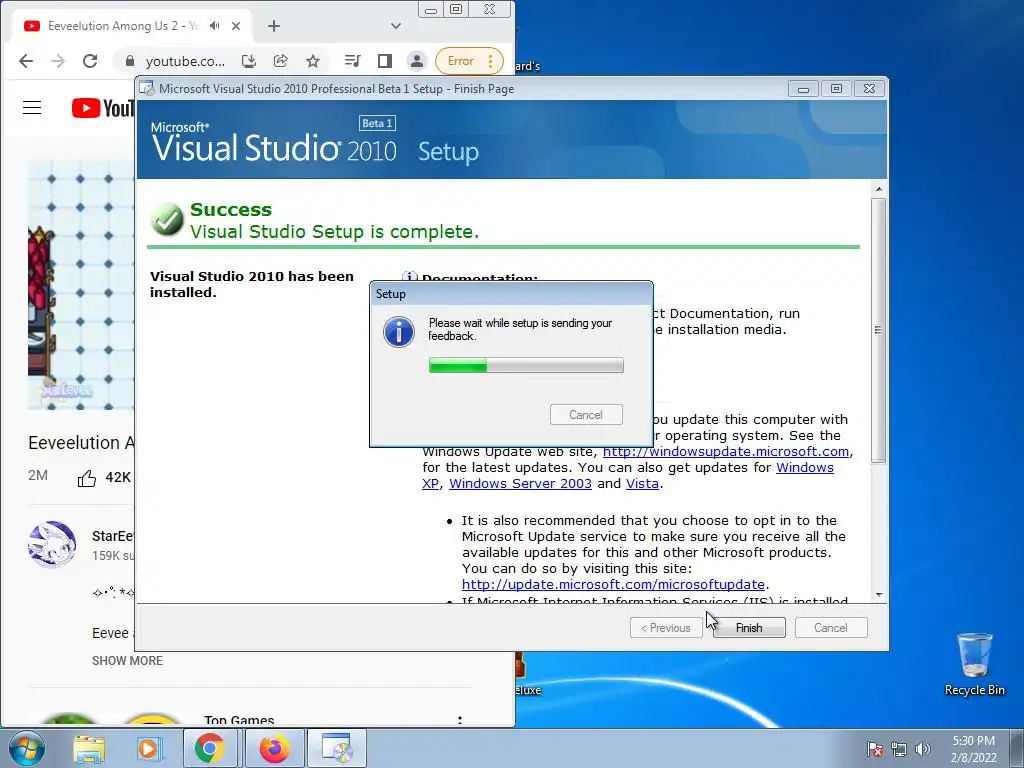Click the YouTube video player thumbnail

(x=80, y=283)
